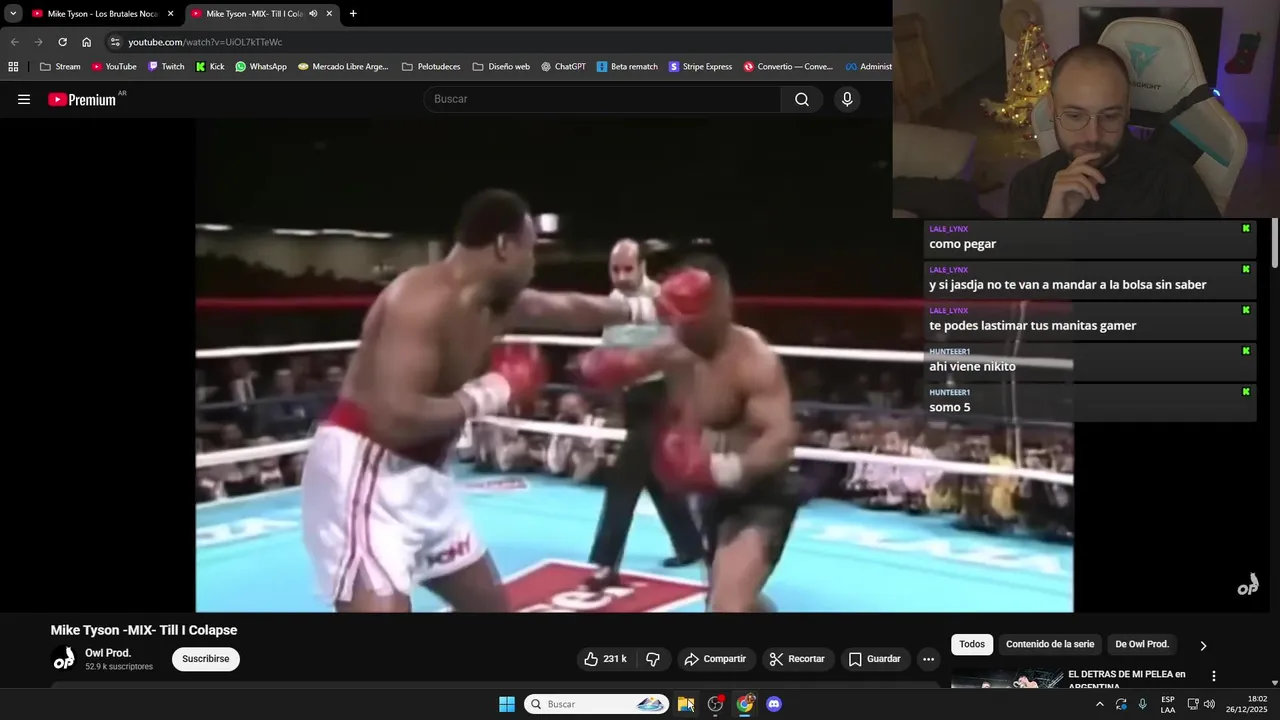Close the Mike Tyson - Los Brutales tab
Image resolution: width=1280 pixels, height=720 pixels.
click(170, 14)
